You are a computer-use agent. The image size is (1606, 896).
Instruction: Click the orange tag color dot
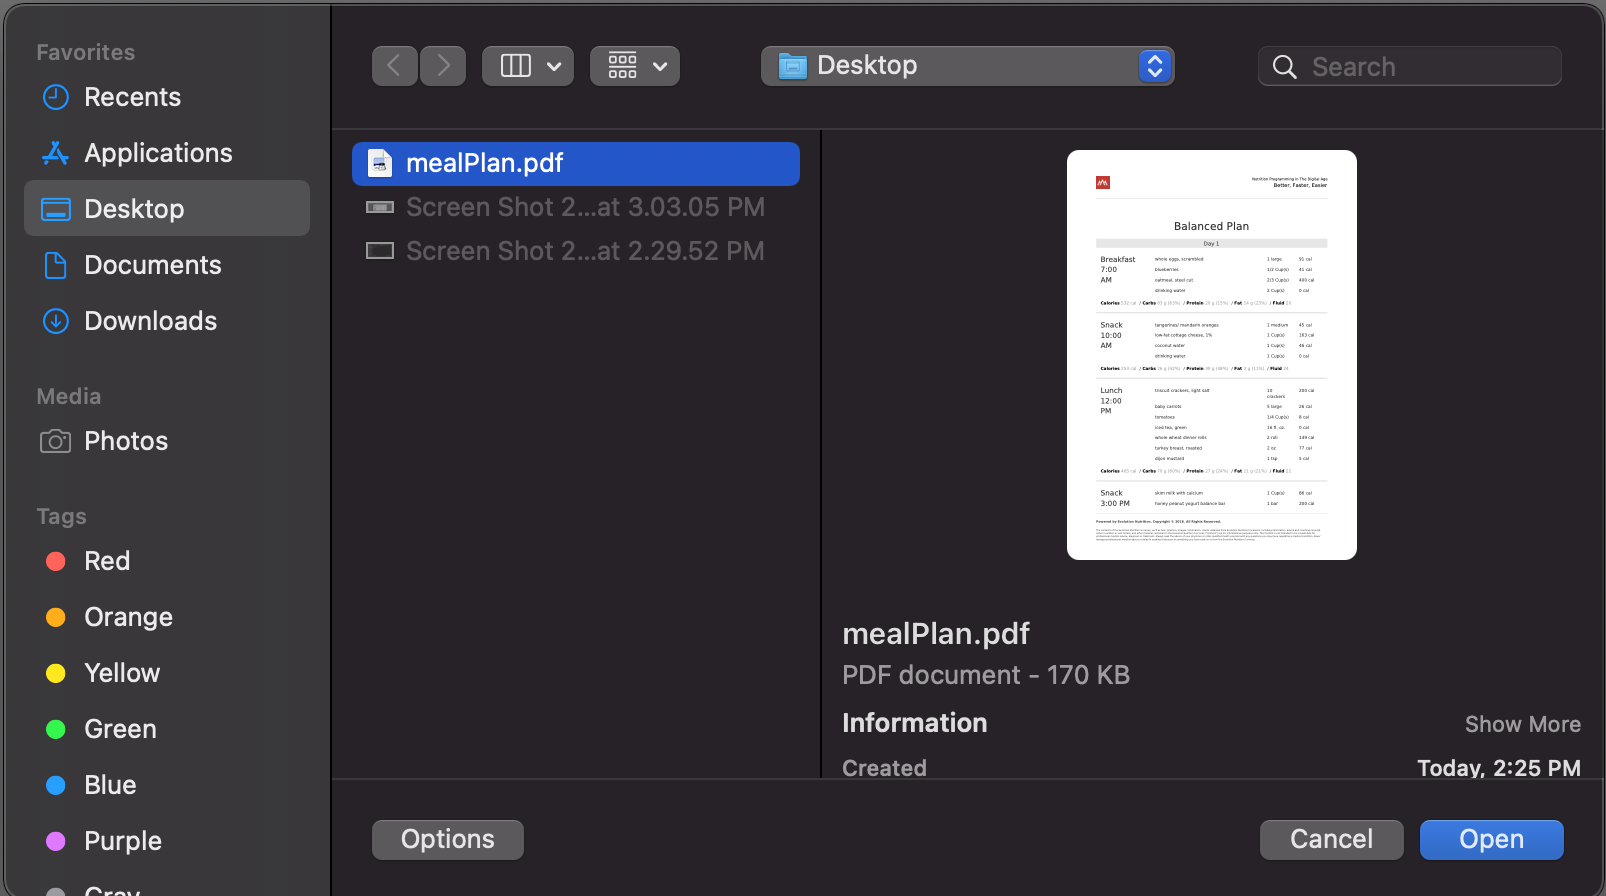coord(56,617)
